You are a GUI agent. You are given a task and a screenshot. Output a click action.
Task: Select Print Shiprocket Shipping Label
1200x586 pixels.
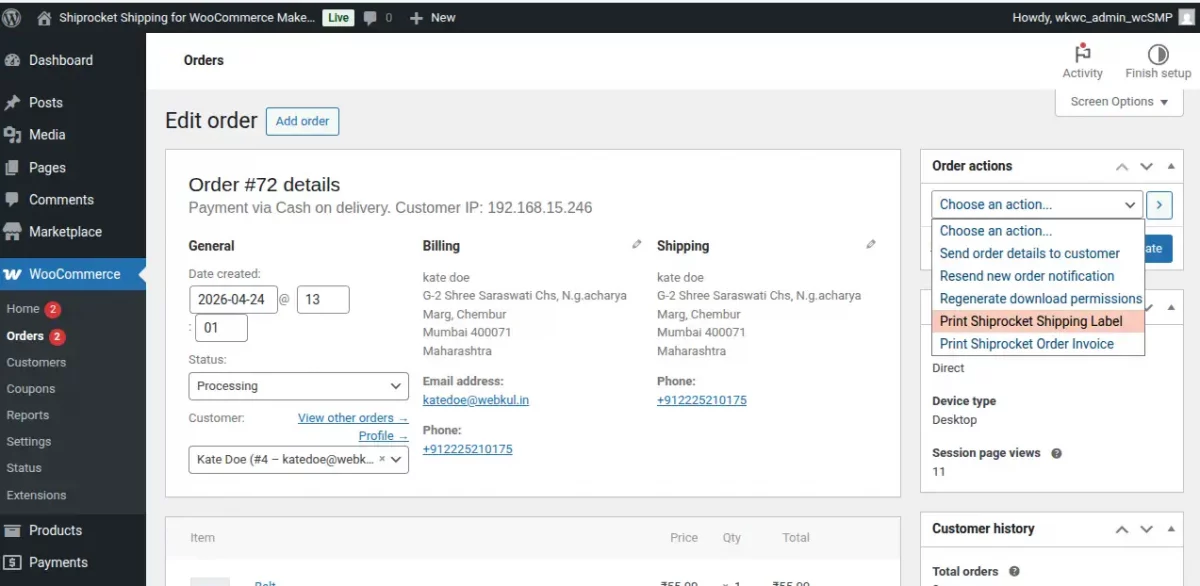pos(1038,321)
